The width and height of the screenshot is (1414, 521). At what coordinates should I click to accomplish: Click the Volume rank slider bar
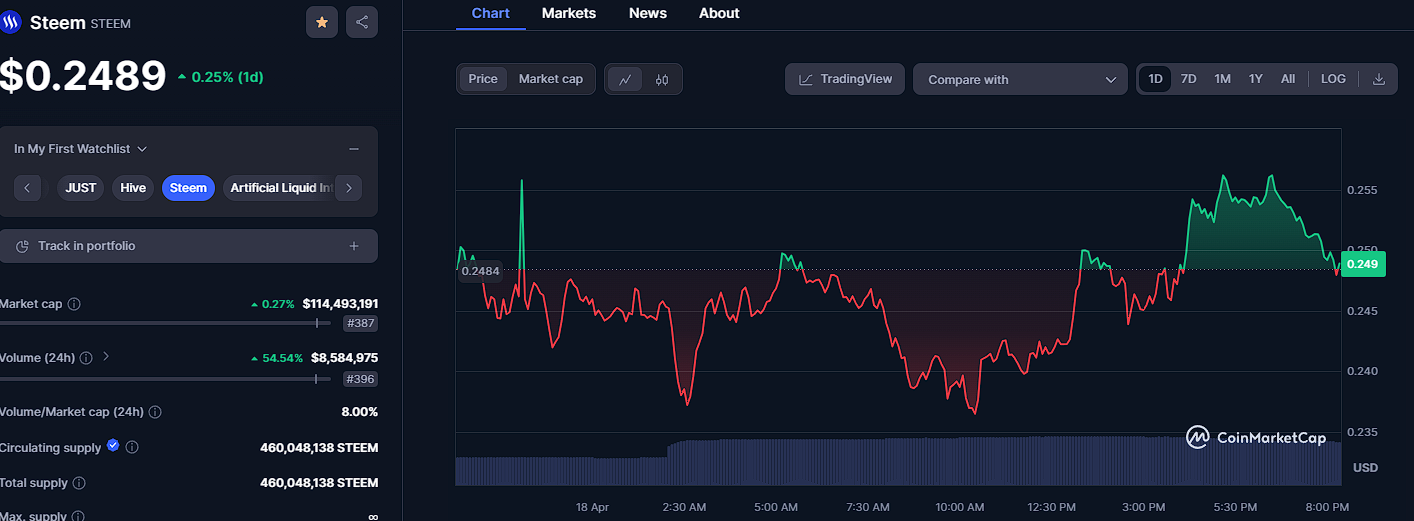(x=166, y=379)
